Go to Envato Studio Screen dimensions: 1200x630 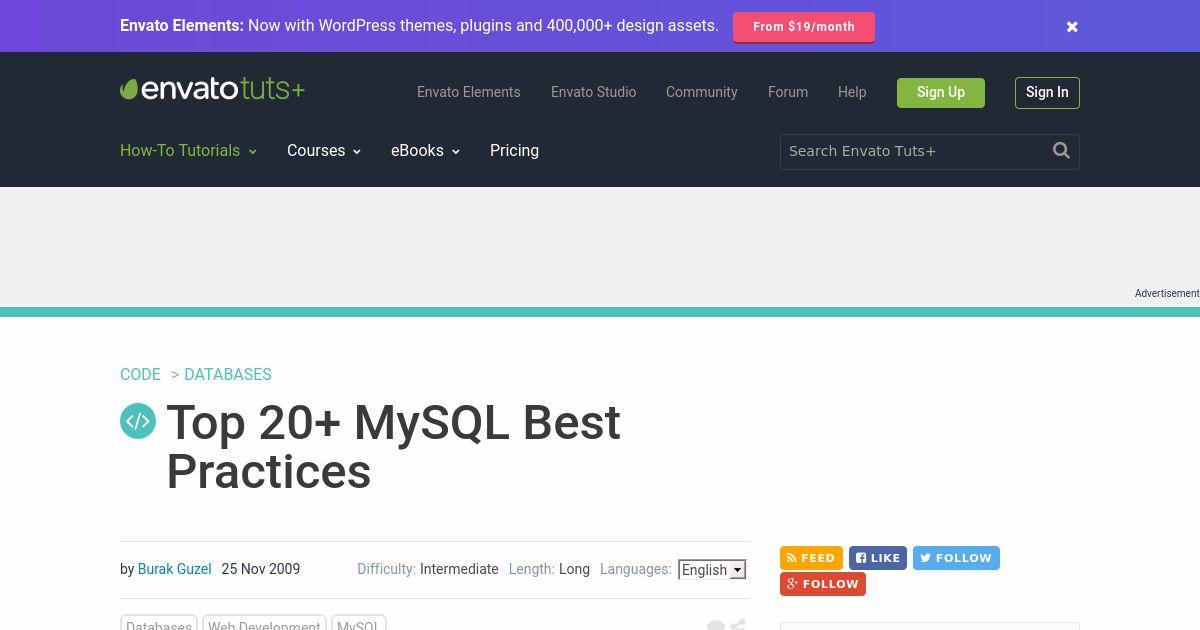coord(593,92)
